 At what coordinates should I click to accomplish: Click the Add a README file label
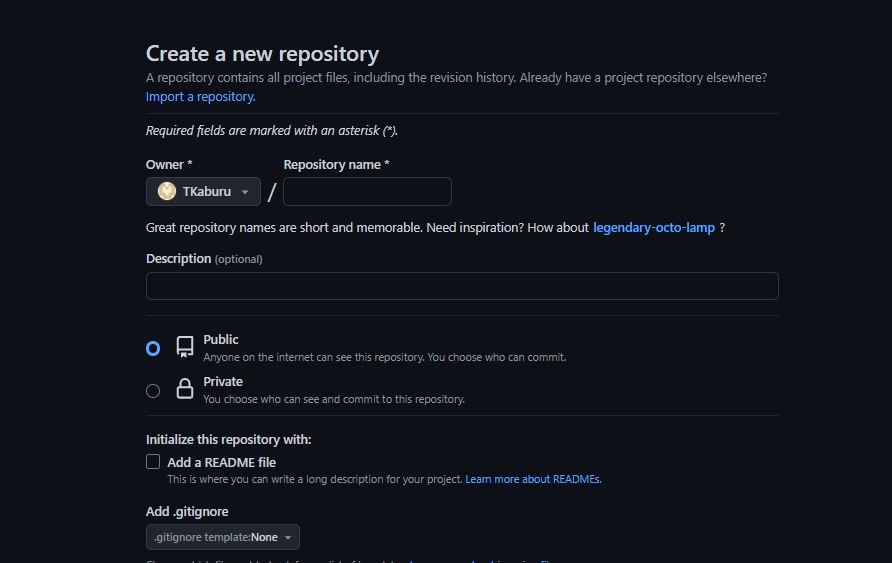tap(221, 462)
